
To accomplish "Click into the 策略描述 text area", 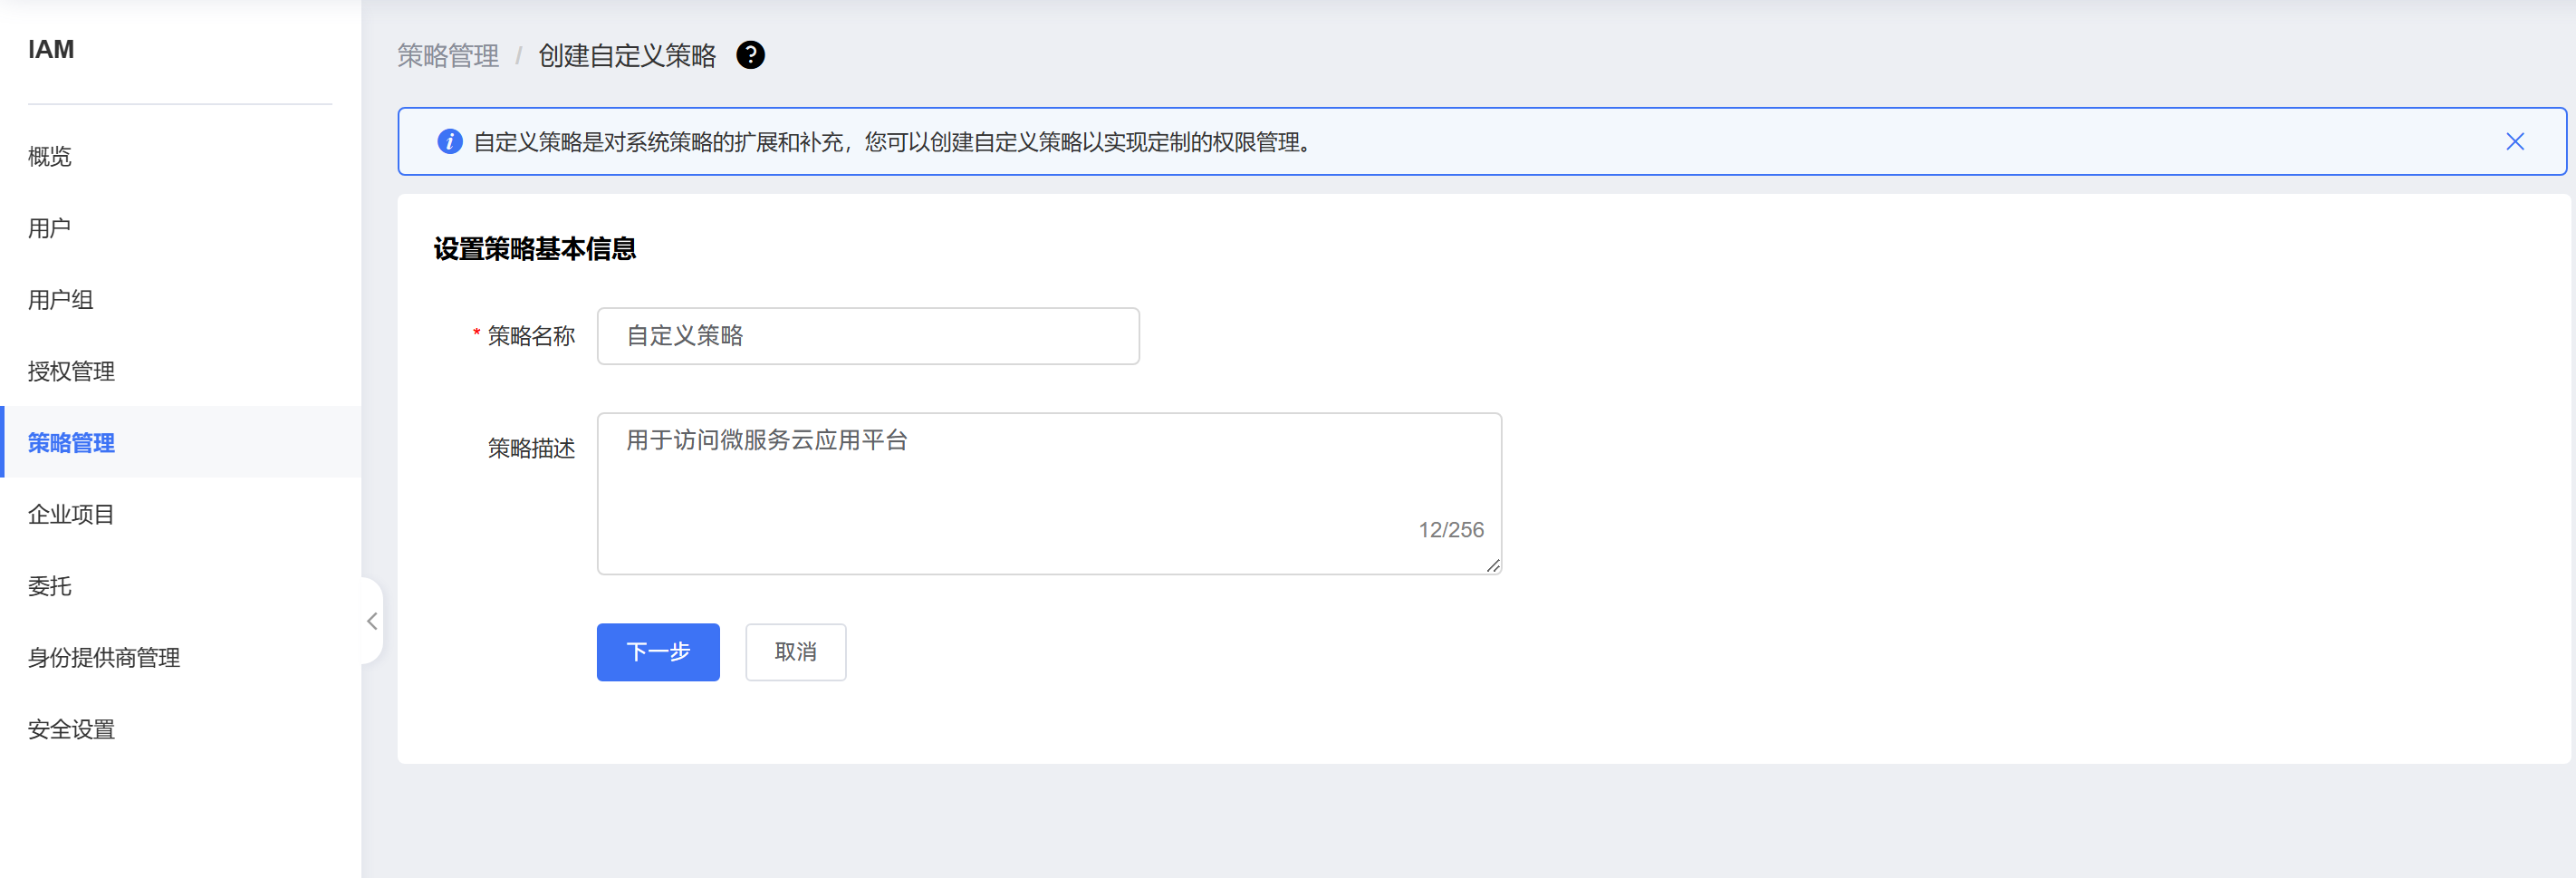I will point(1049,494).
